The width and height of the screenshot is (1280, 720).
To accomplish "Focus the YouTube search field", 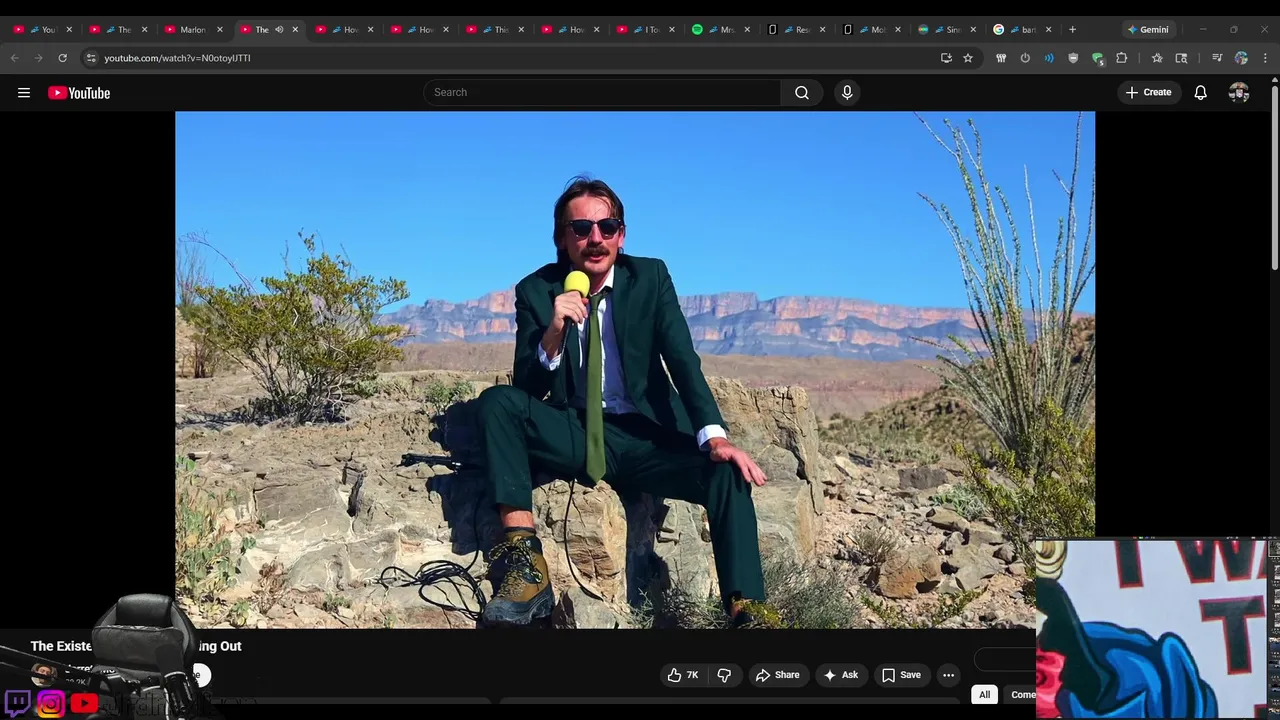I will (603, 92).
